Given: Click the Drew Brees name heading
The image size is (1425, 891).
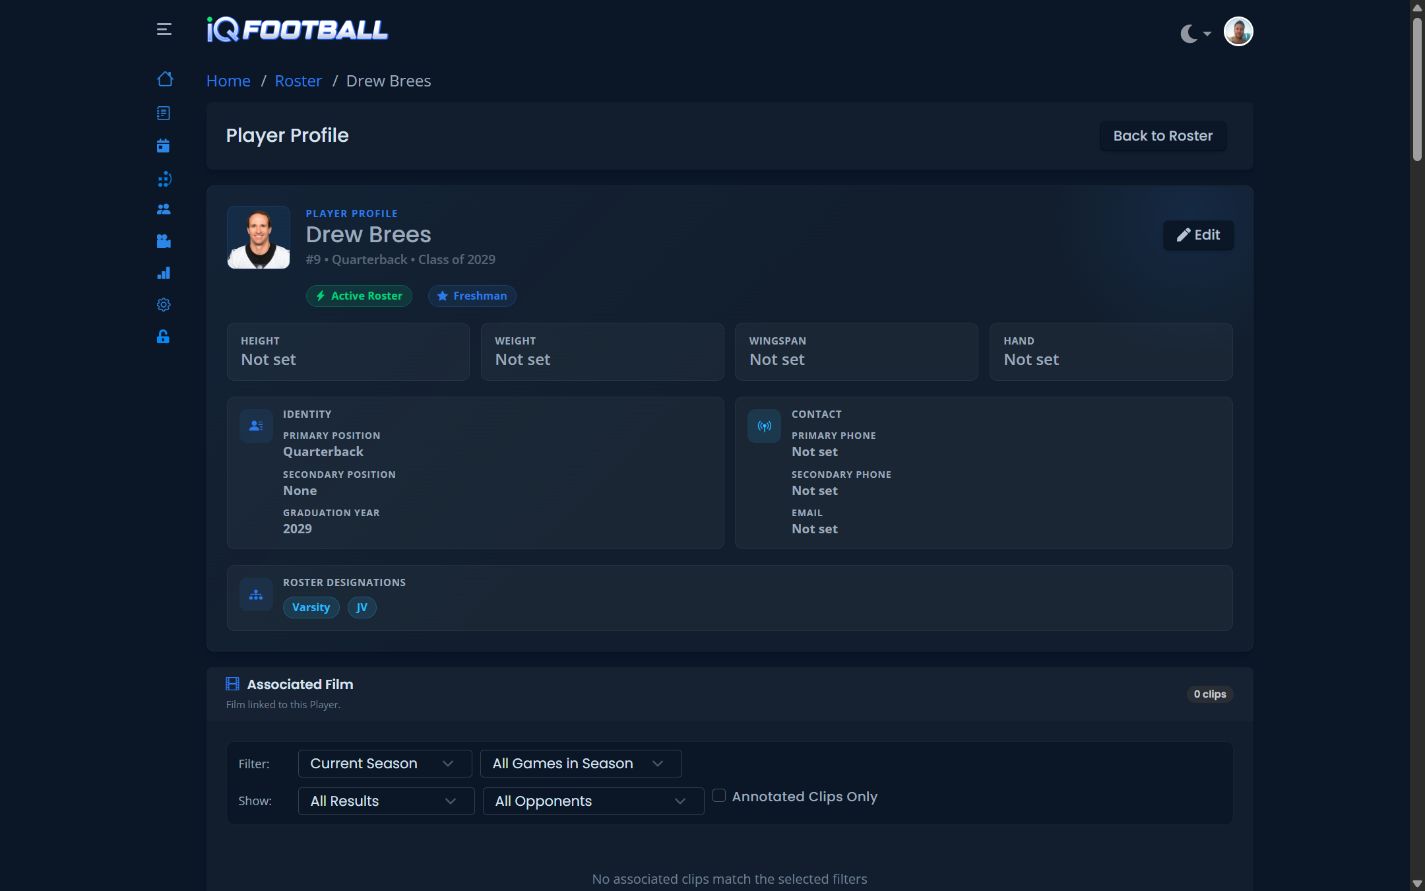Looking at the screenshot, I should click(x=368, y=235).
